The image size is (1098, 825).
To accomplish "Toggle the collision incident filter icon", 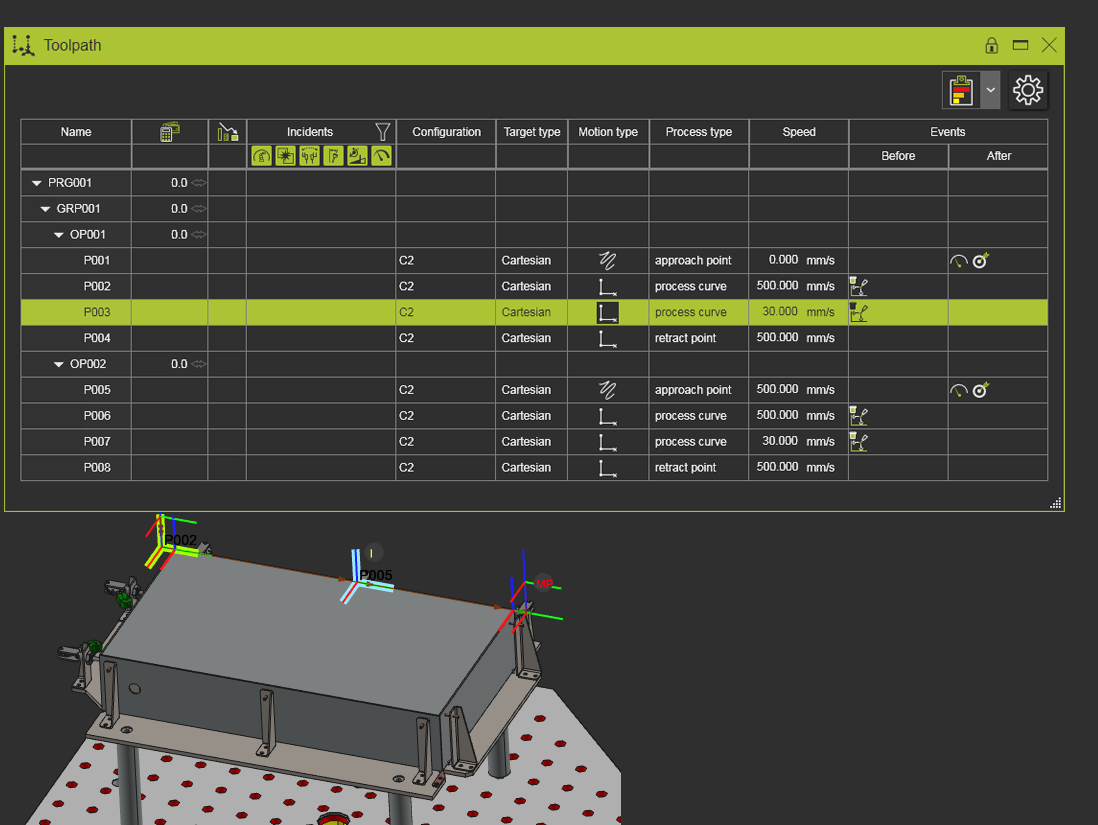I will coord(285,155).
